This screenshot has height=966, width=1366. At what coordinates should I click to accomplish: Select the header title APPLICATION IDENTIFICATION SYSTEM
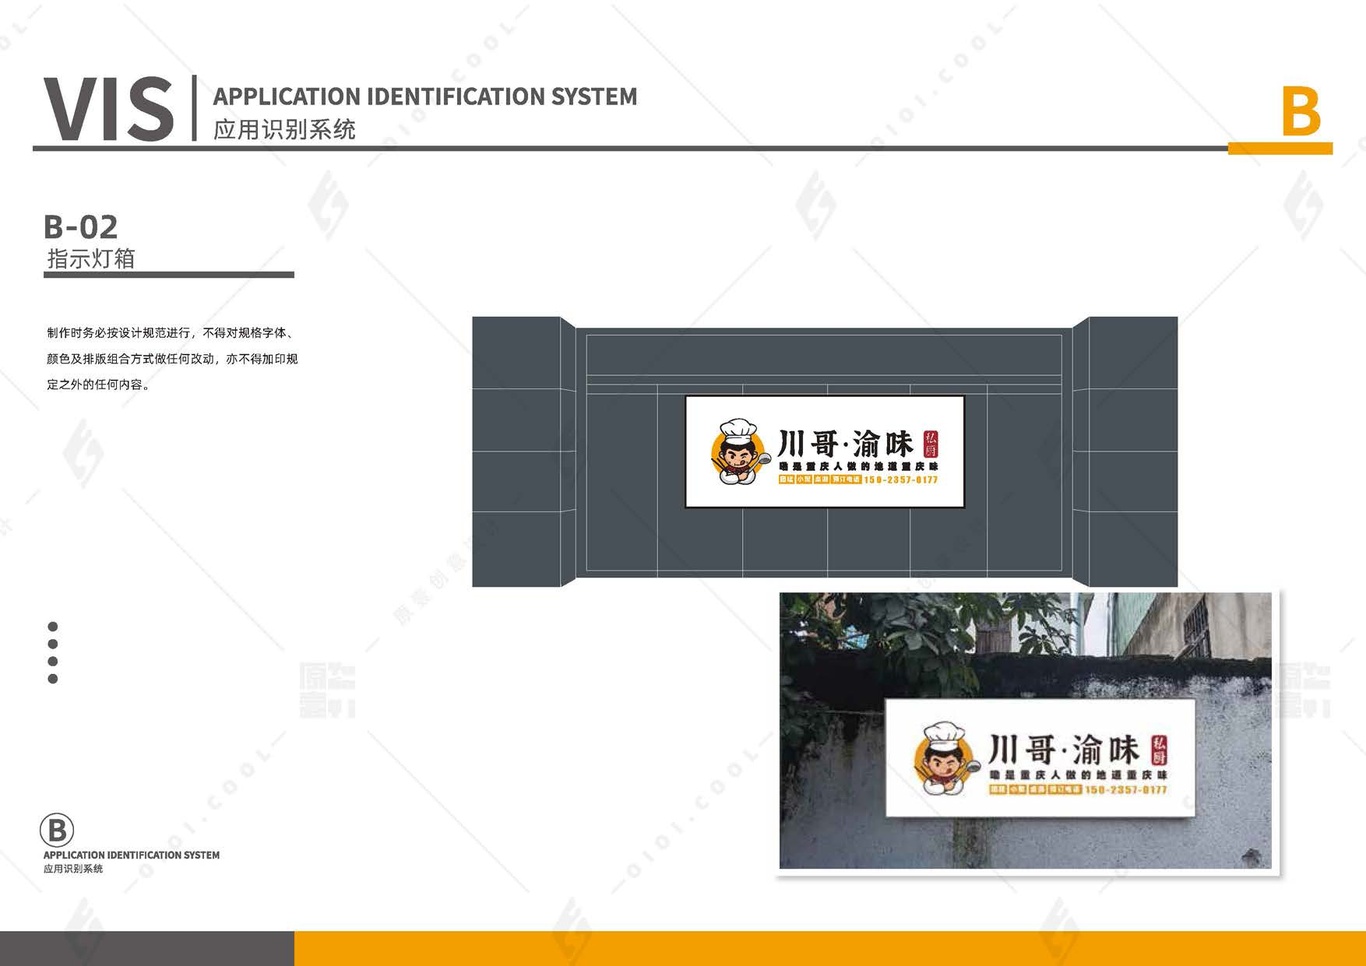tap(425, 96)
